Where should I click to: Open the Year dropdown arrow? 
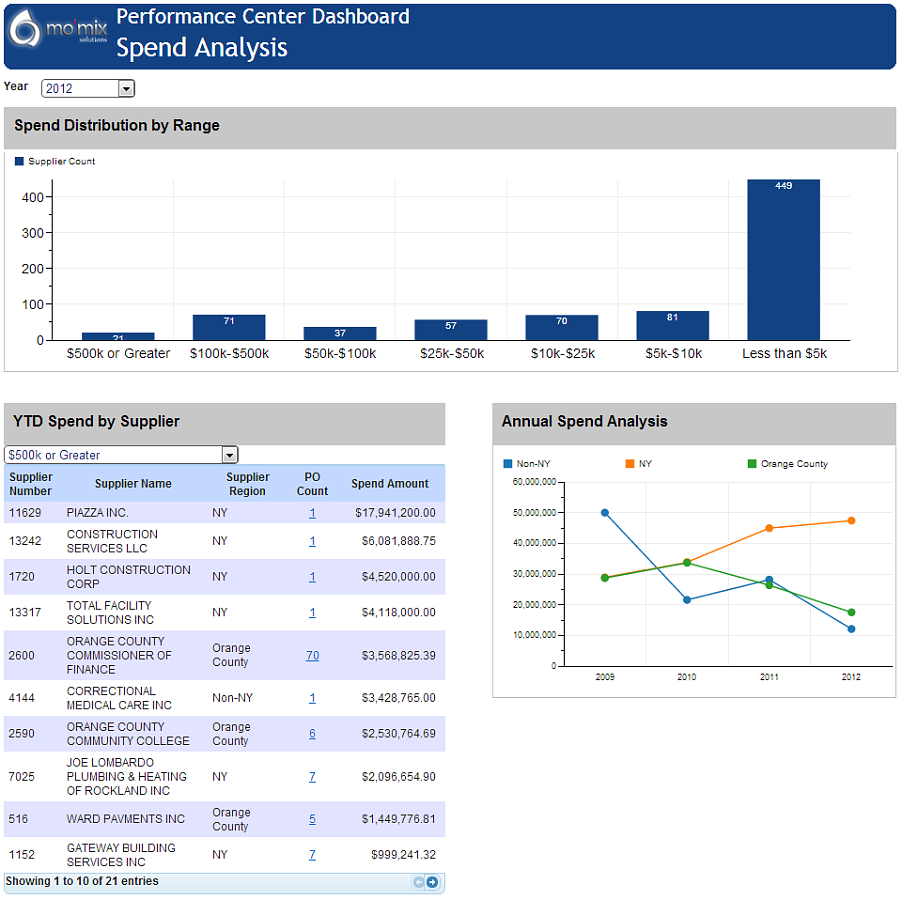tap(126, 89)
